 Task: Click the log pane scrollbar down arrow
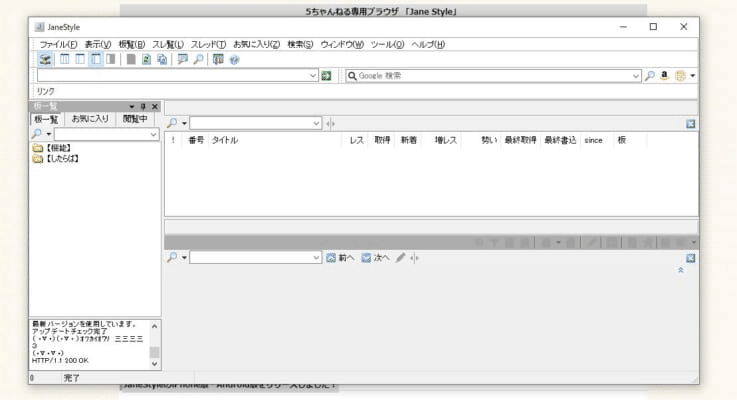point(155,364)
